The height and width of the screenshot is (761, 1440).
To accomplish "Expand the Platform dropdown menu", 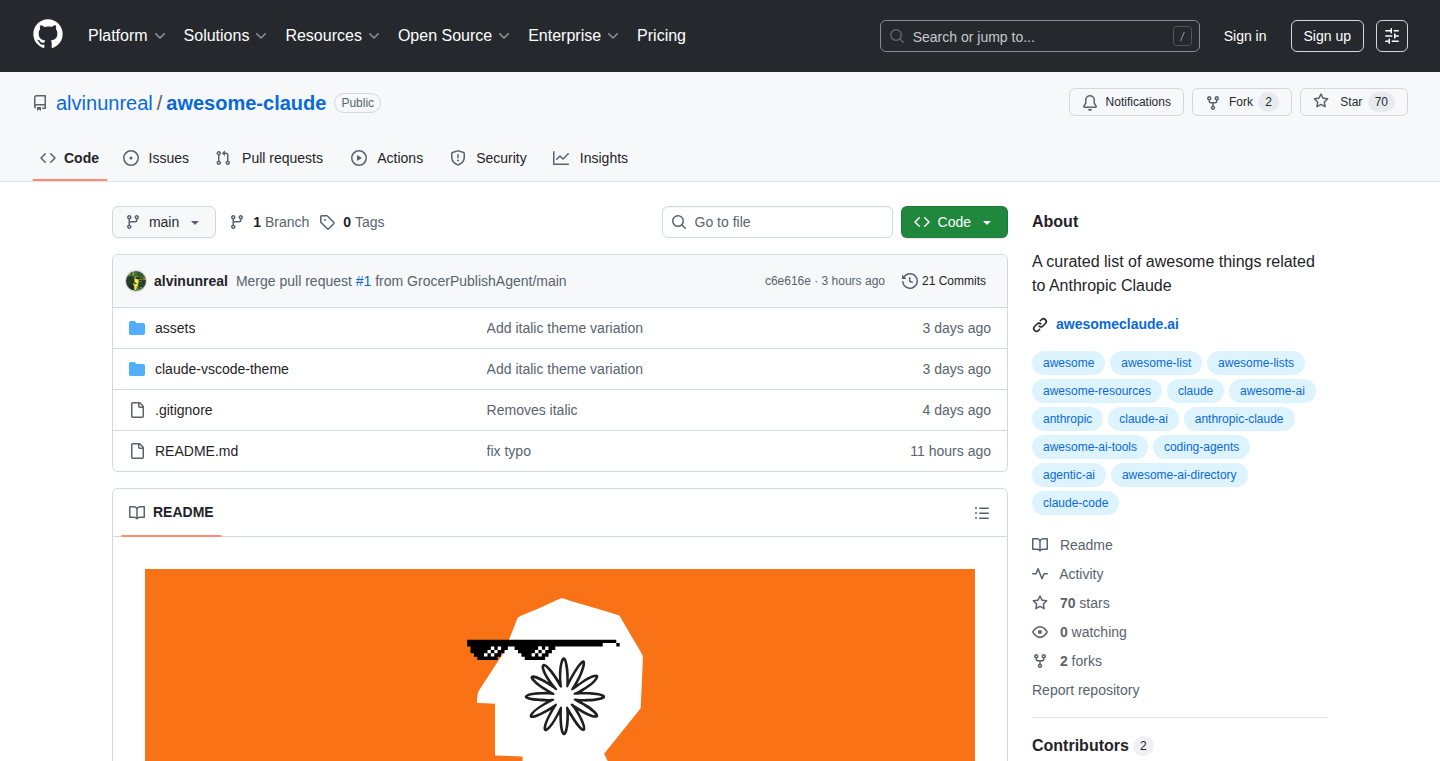I will tap(126, 36).
